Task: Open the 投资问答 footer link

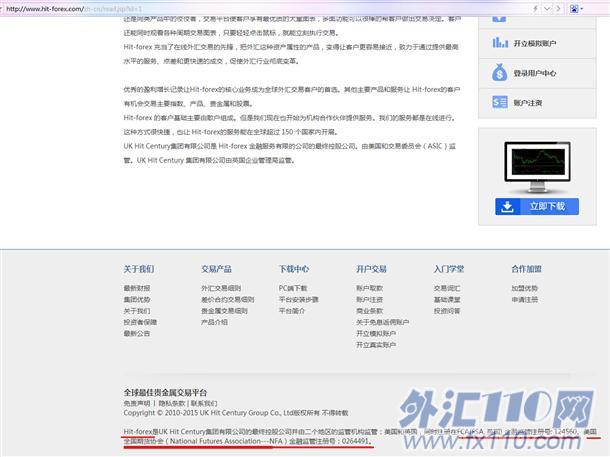Action: tap(447, 311)
